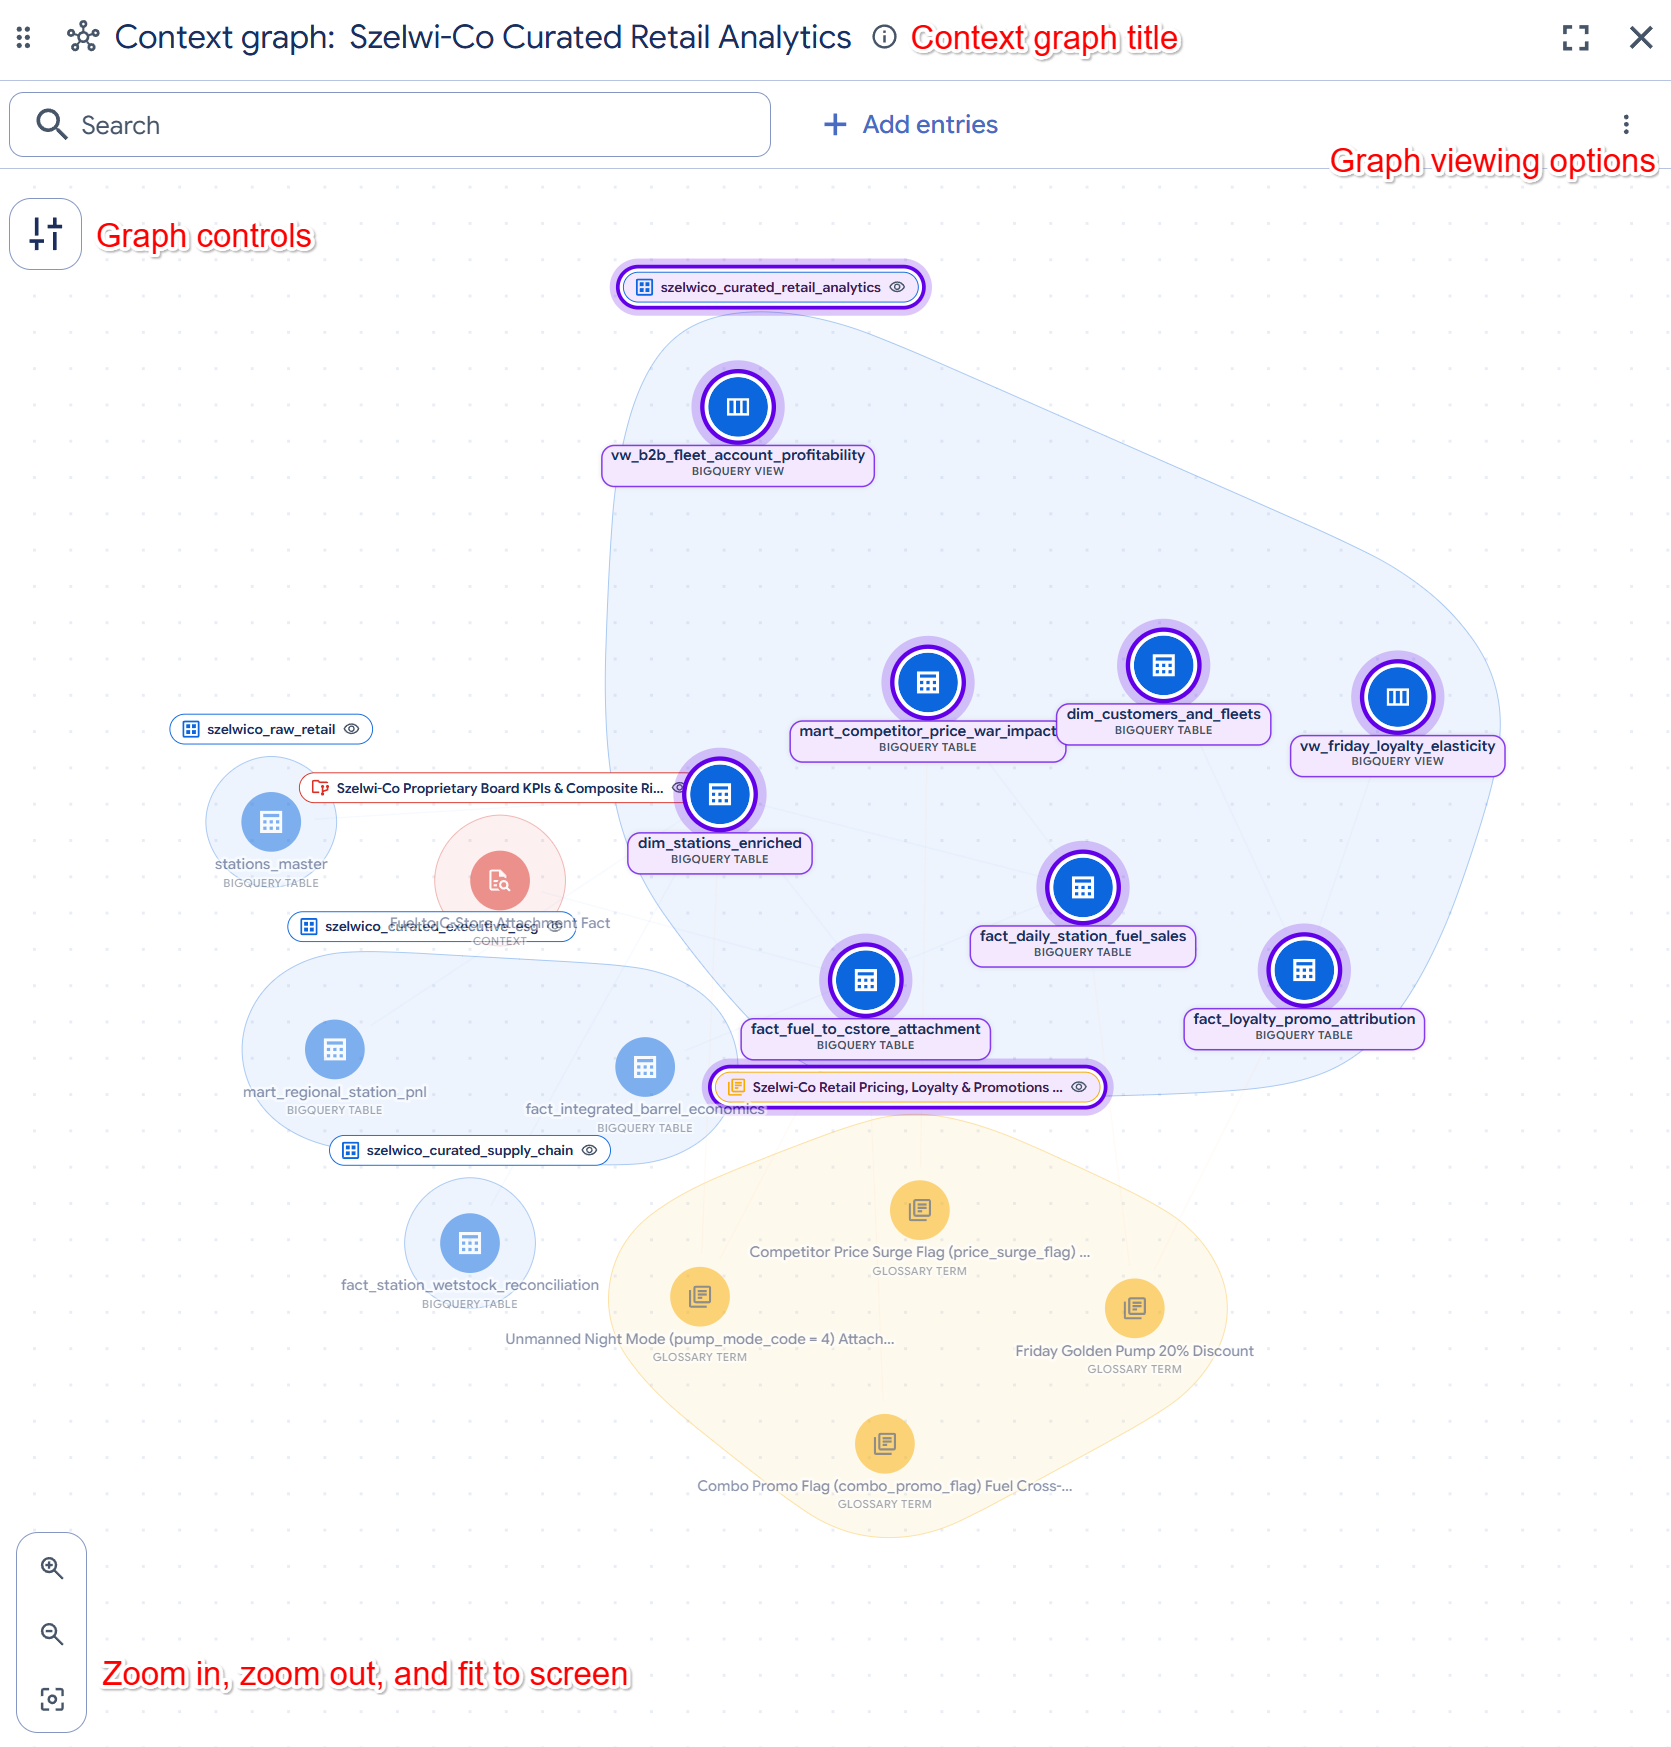Click into the Search field

(390, 125)
